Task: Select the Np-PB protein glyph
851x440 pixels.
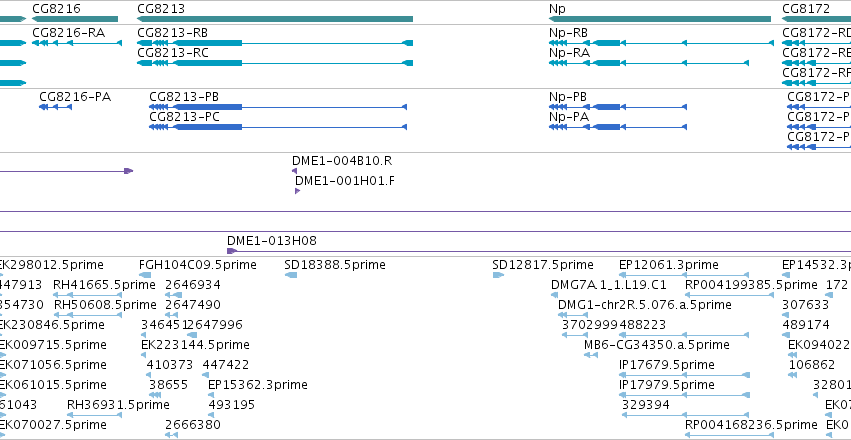Action: click(618, 107)
